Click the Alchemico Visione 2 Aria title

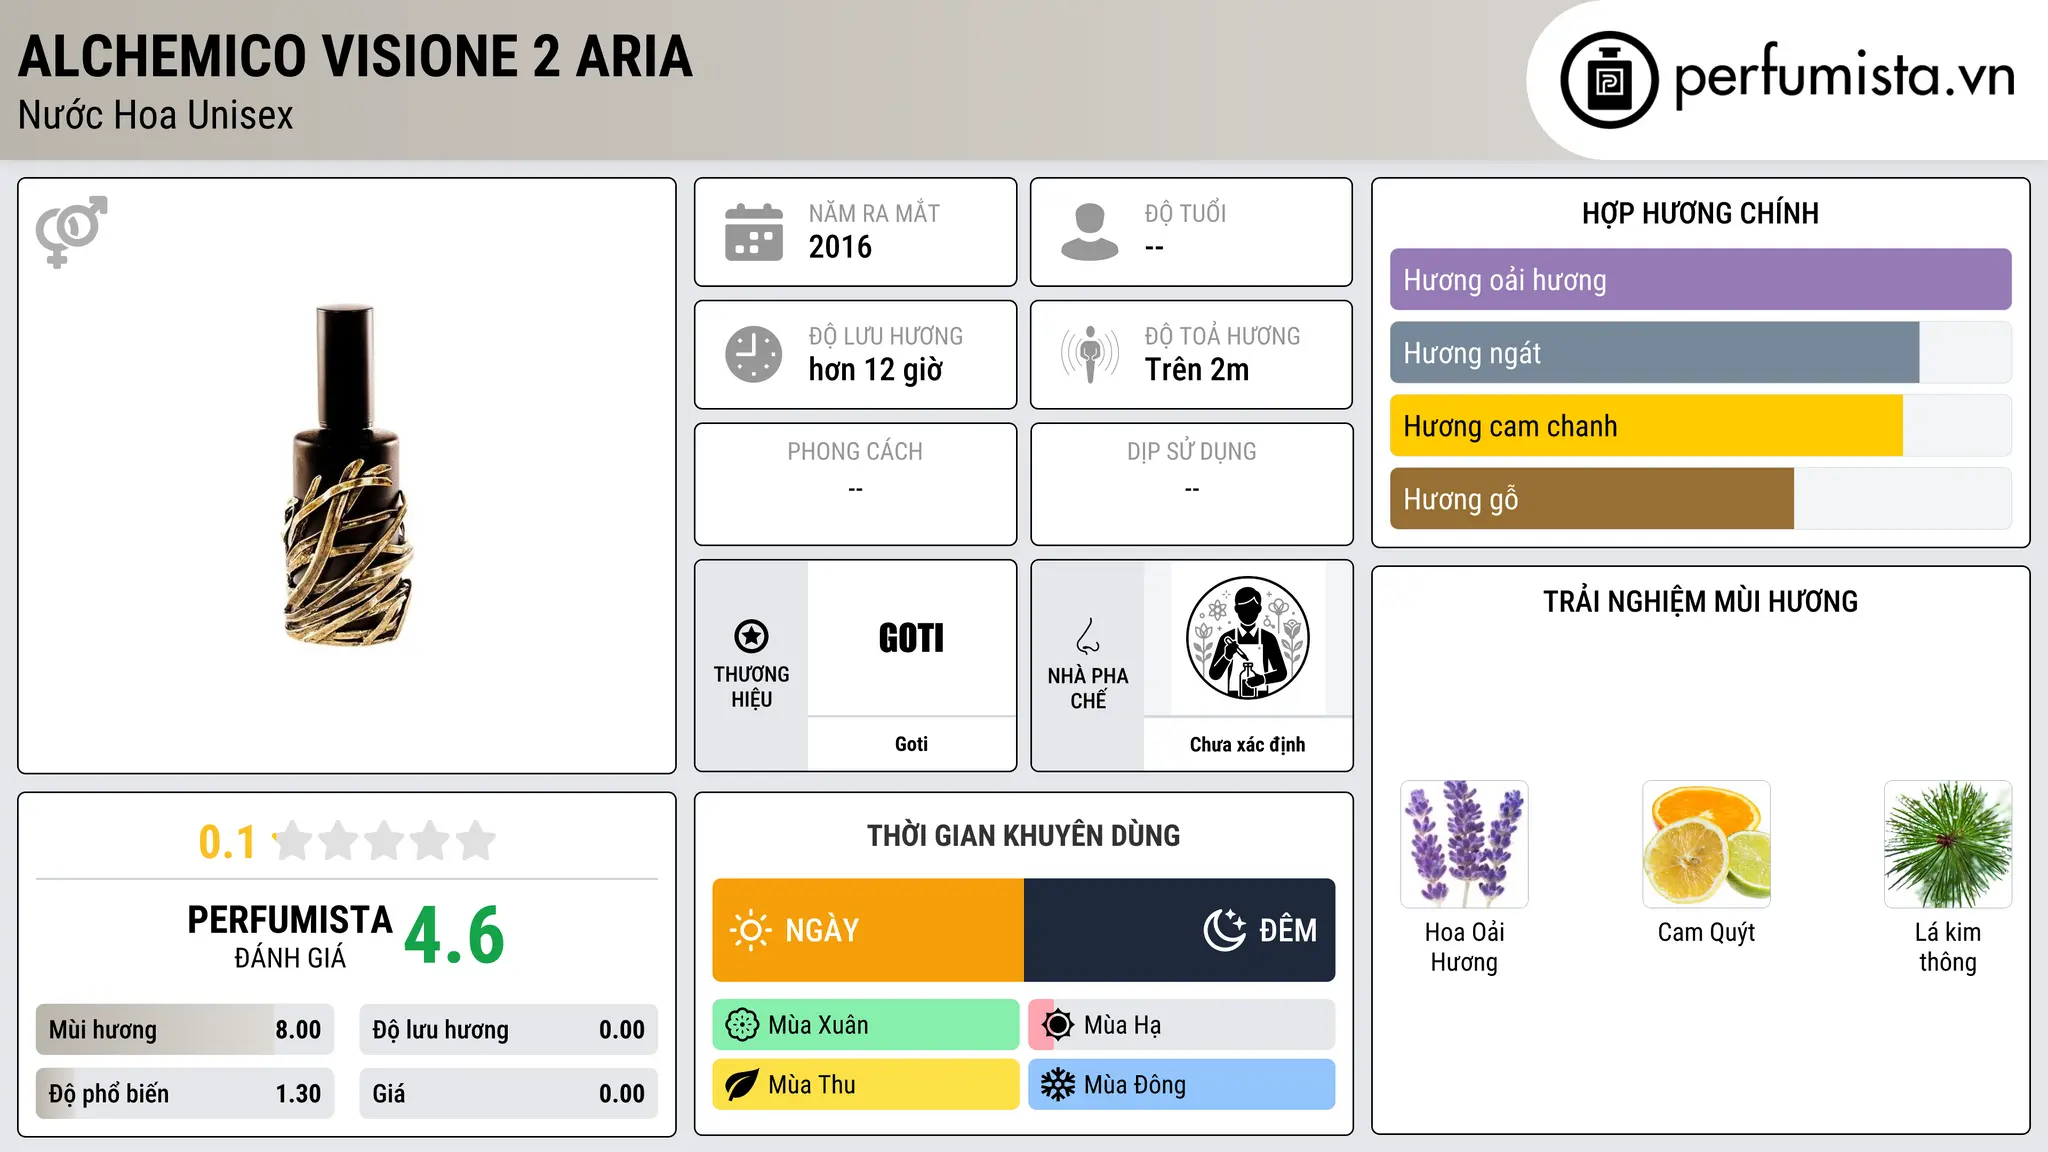coord(355,56)
